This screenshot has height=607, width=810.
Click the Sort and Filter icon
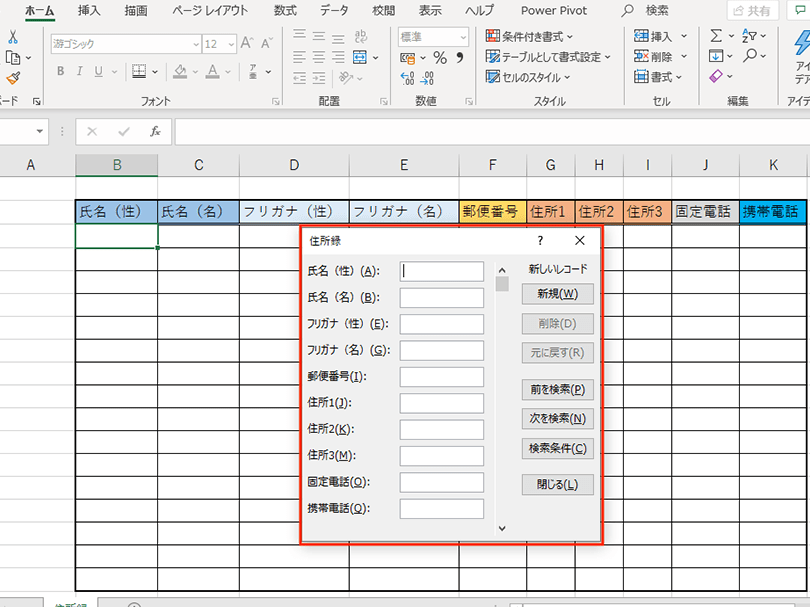(x=750, y=36)
